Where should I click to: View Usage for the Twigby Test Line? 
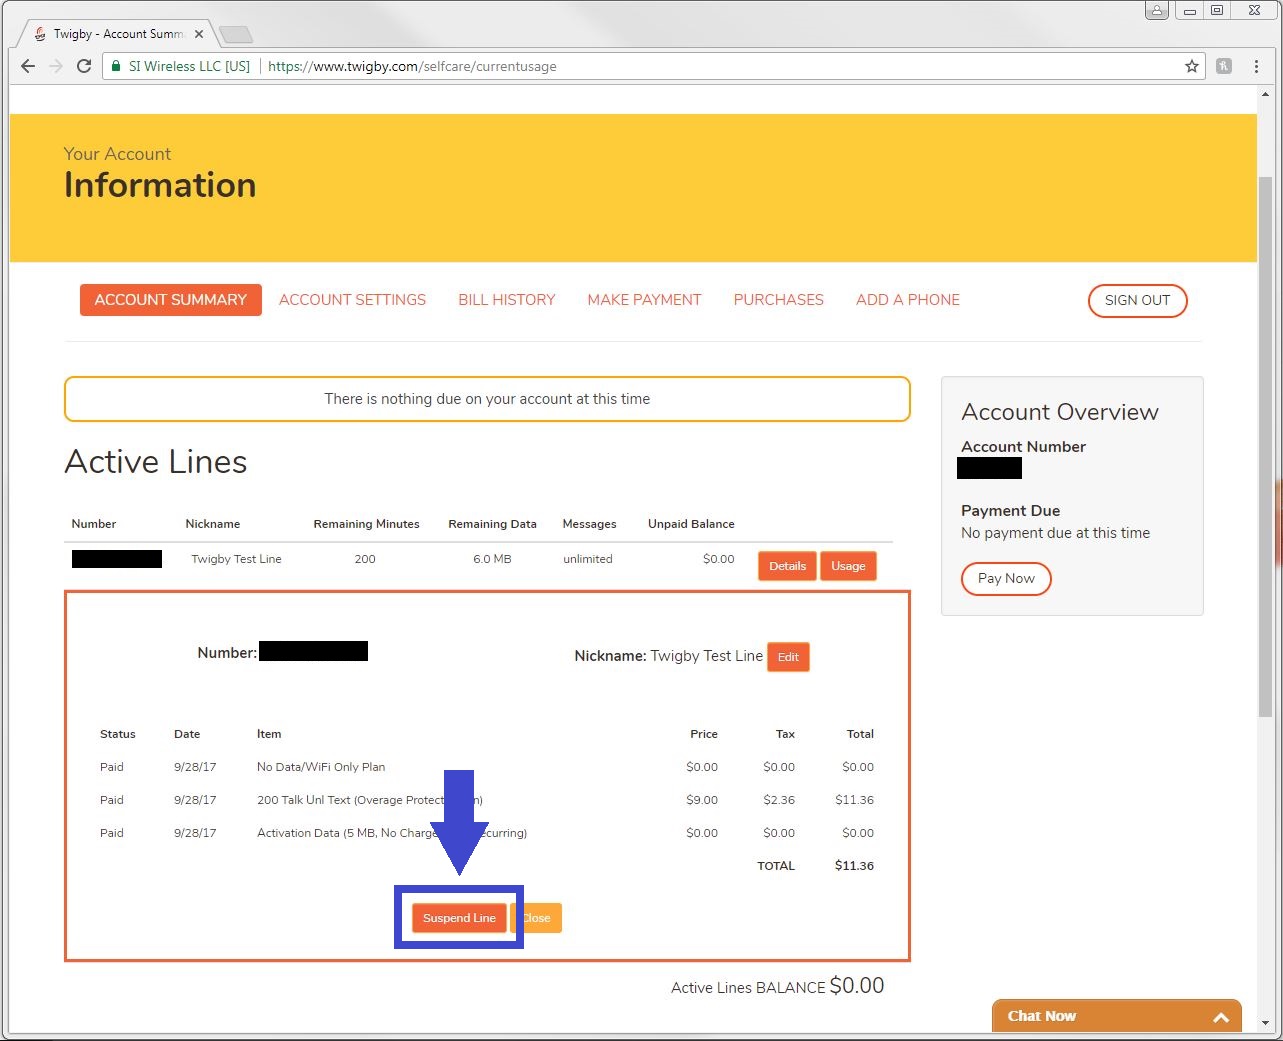pyautogui.click(x=848, y=566)
